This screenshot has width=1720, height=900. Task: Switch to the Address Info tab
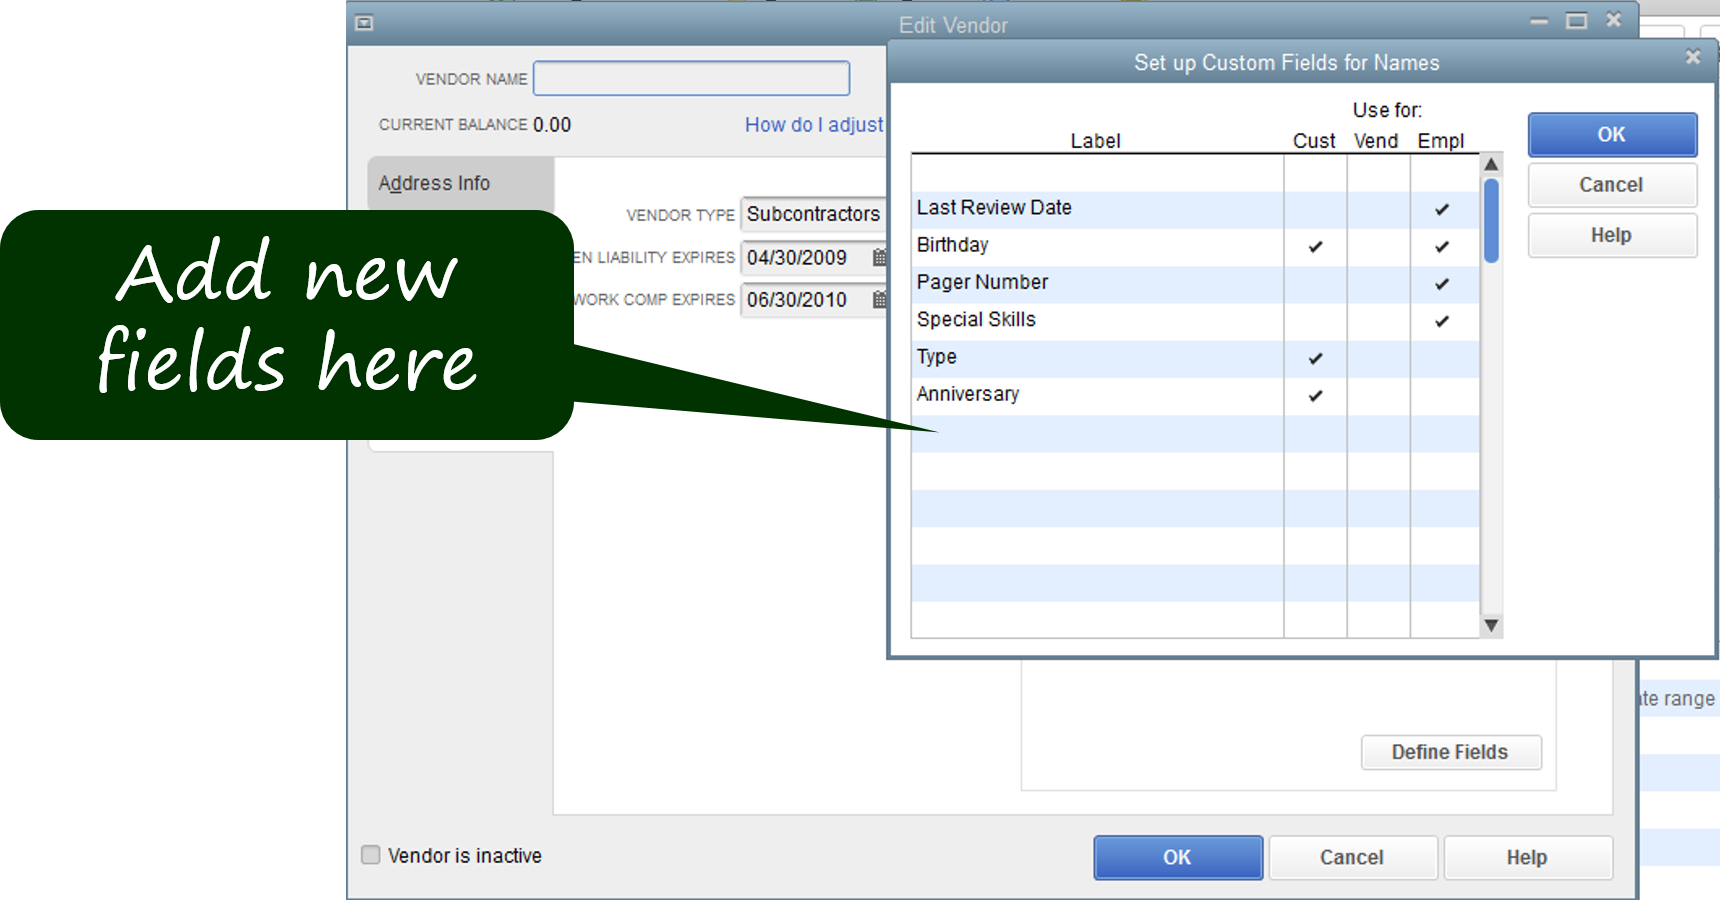pos(435,183)
